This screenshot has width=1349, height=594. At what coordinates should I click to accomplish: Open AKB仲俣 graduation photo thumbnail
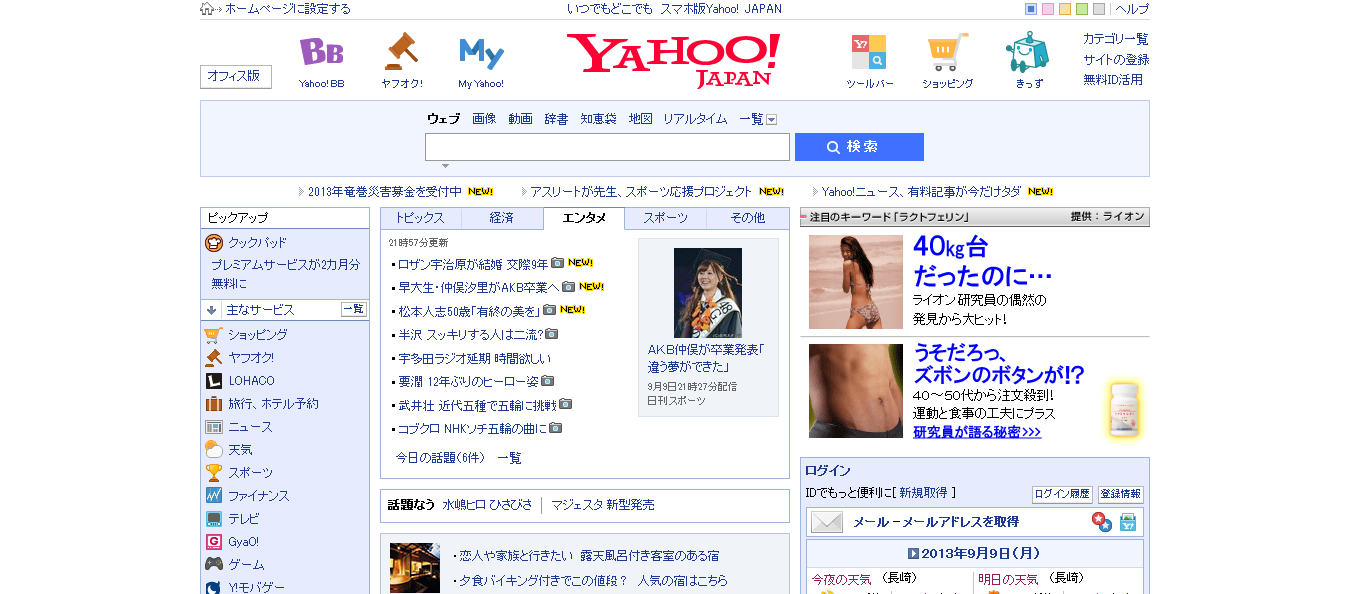coord(707,292)
